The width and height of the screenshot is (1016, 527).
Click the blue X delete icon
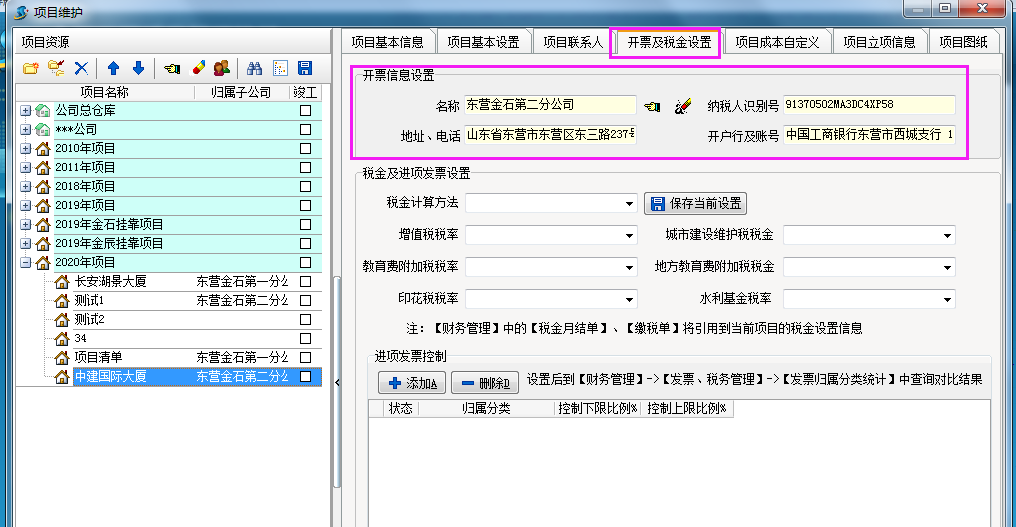point(81,68)
